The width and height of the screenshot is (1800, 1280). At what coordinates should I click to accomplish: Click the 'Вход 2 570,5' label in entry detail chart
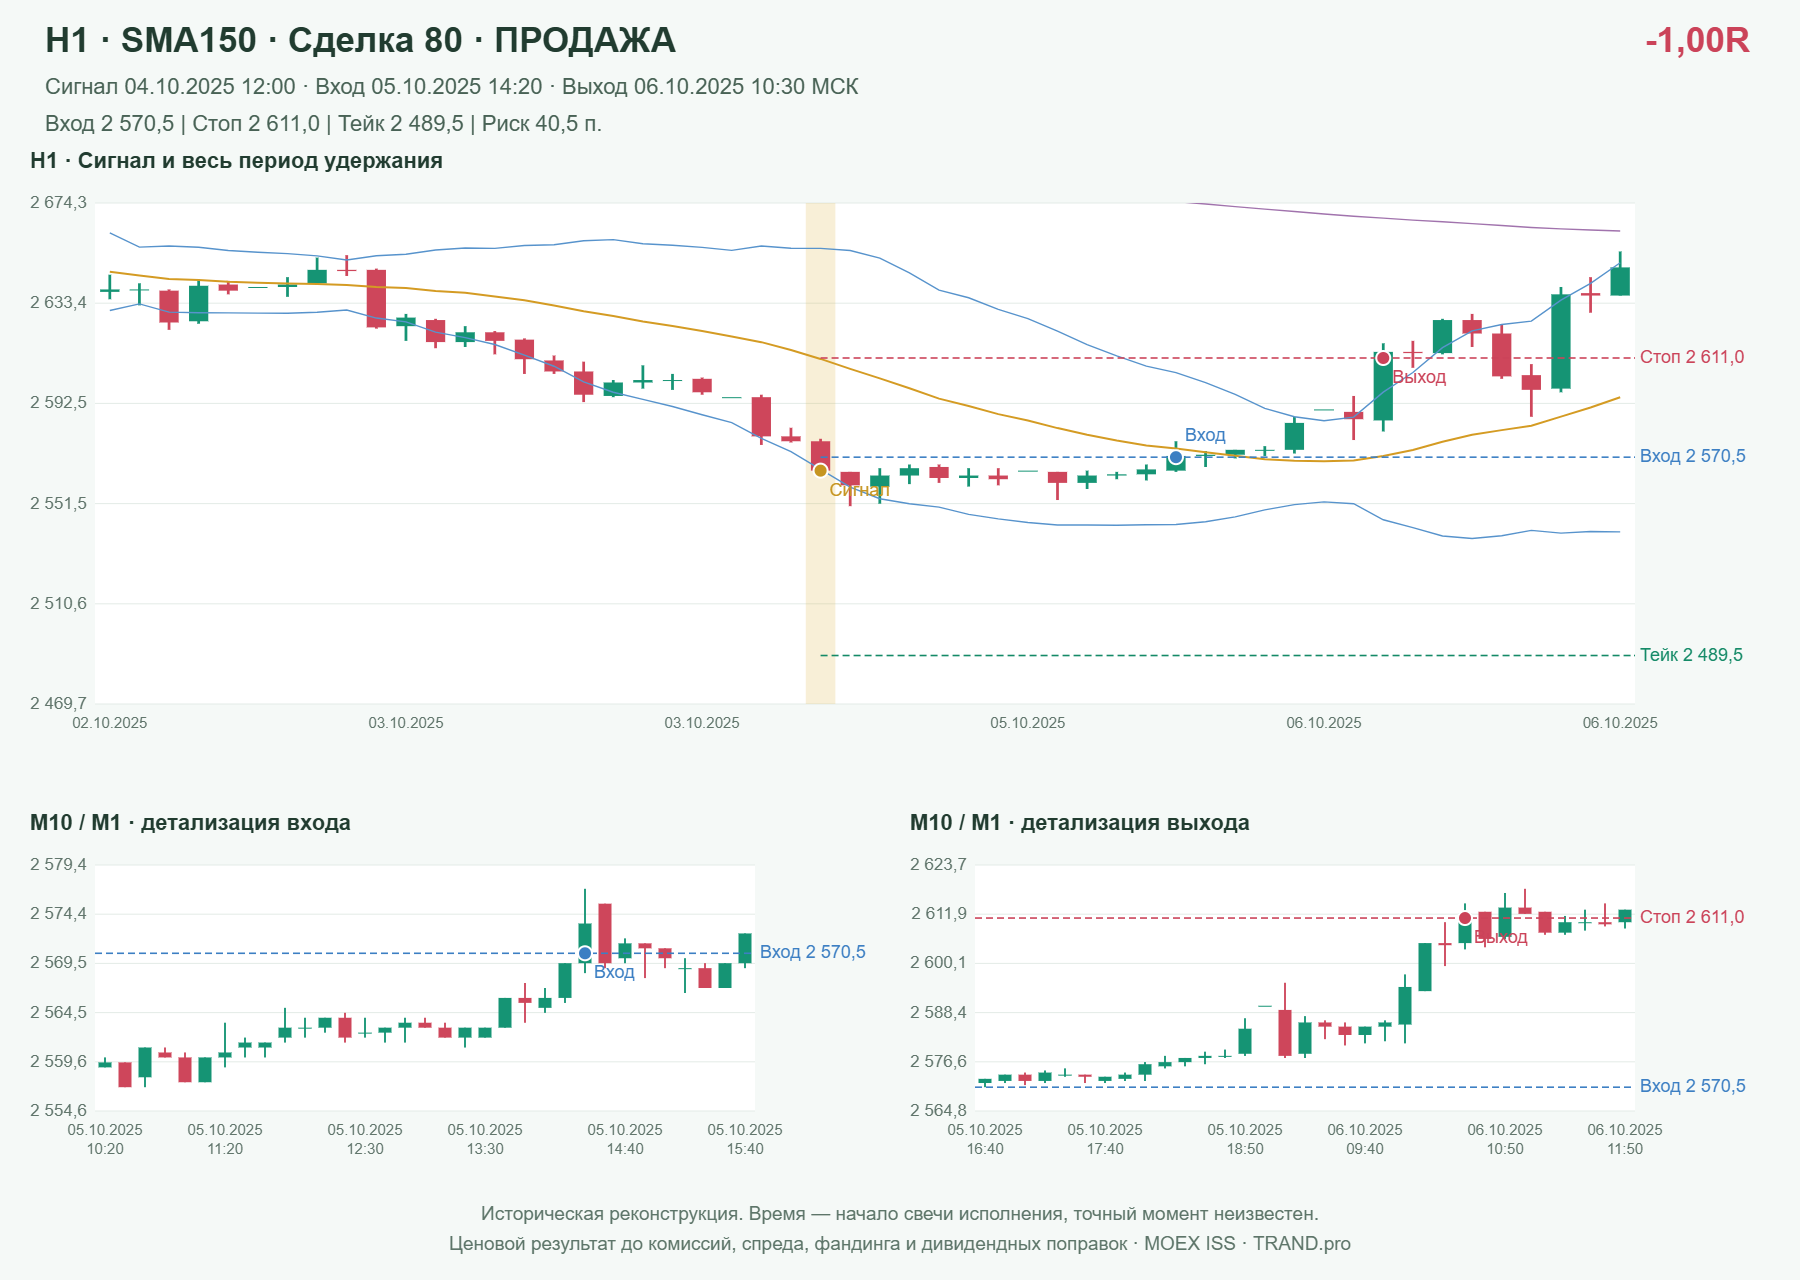tap(813, 952)
